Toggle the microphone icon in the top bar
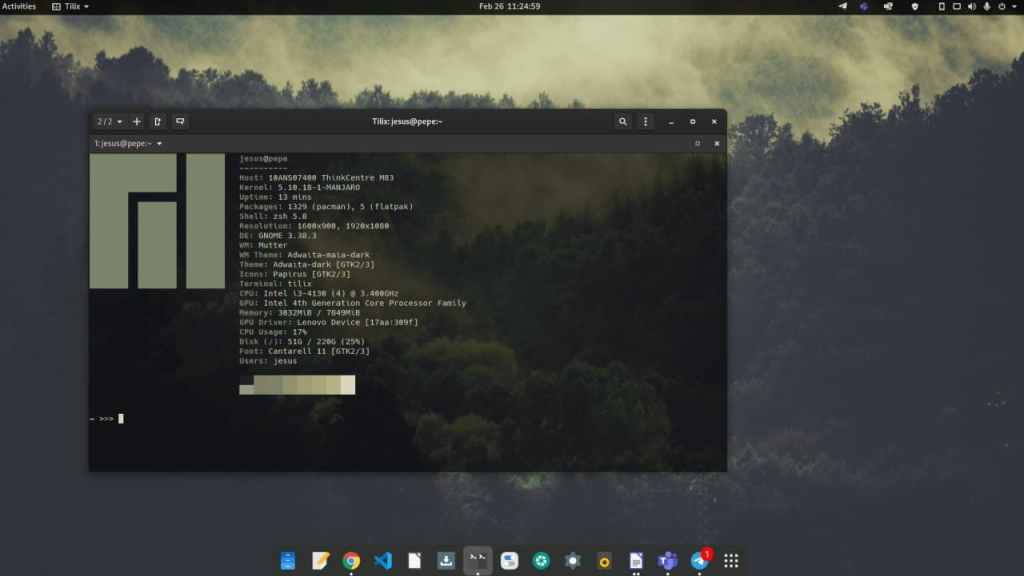The image size is (1024, 576). tap(987, 6)
